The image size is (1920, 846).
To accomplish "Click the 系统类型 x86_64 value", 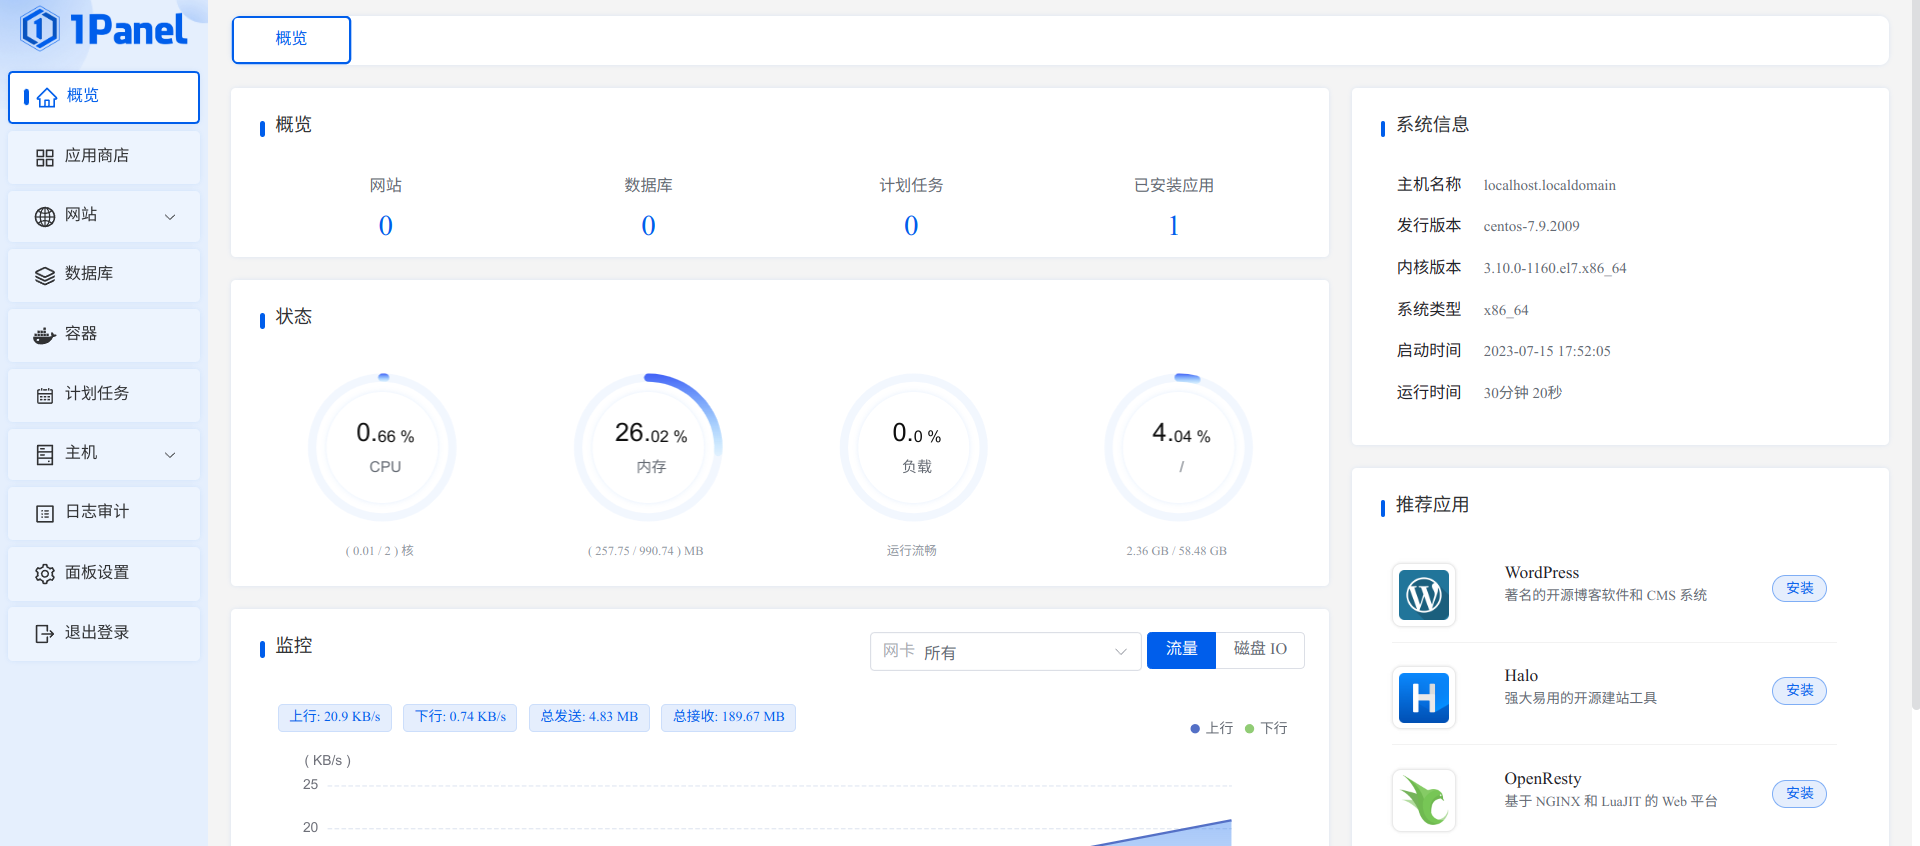I will [x=1505, y=311].
